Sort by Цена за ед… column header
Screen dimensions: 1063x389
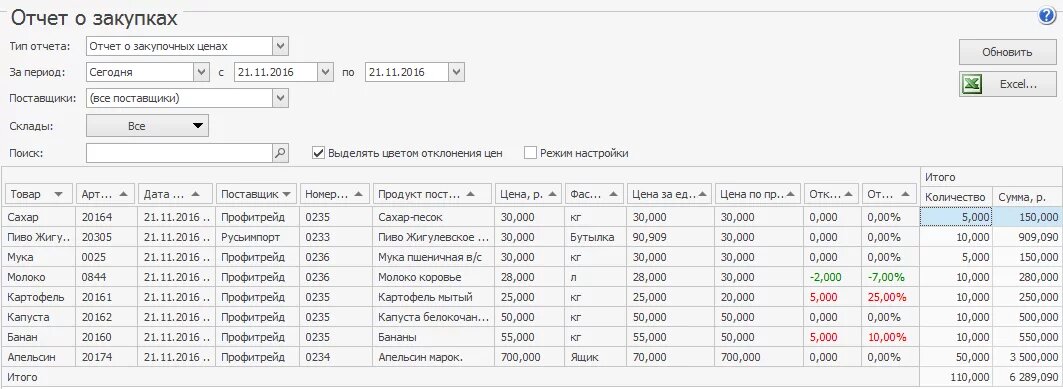pos(669,194)
